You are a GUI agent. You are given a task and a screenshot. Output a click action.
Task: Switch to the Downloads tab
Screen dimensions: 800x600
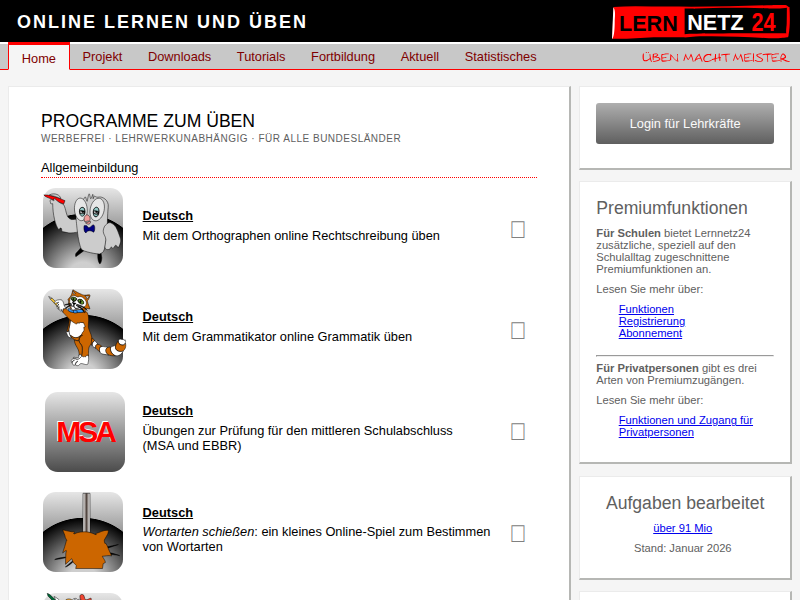pos(179,57)
